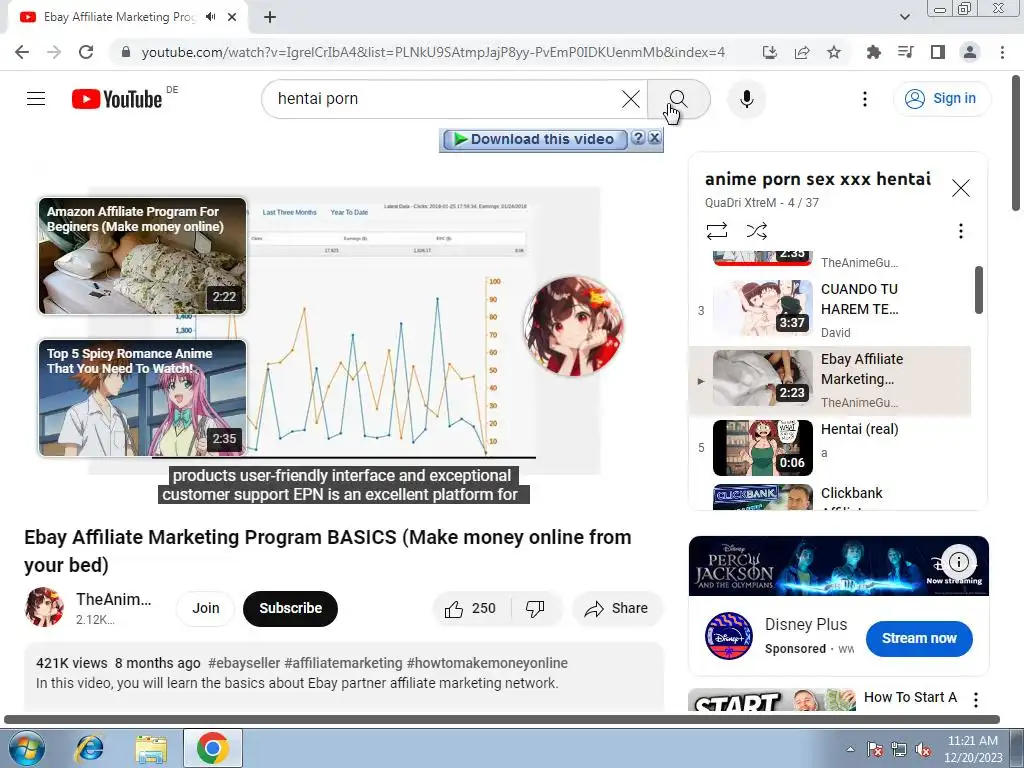Image resolution: width=1024 pixels, height=768 pixels.
Task: Click the channel avatar end-screen circle
Action: point(573,325)
